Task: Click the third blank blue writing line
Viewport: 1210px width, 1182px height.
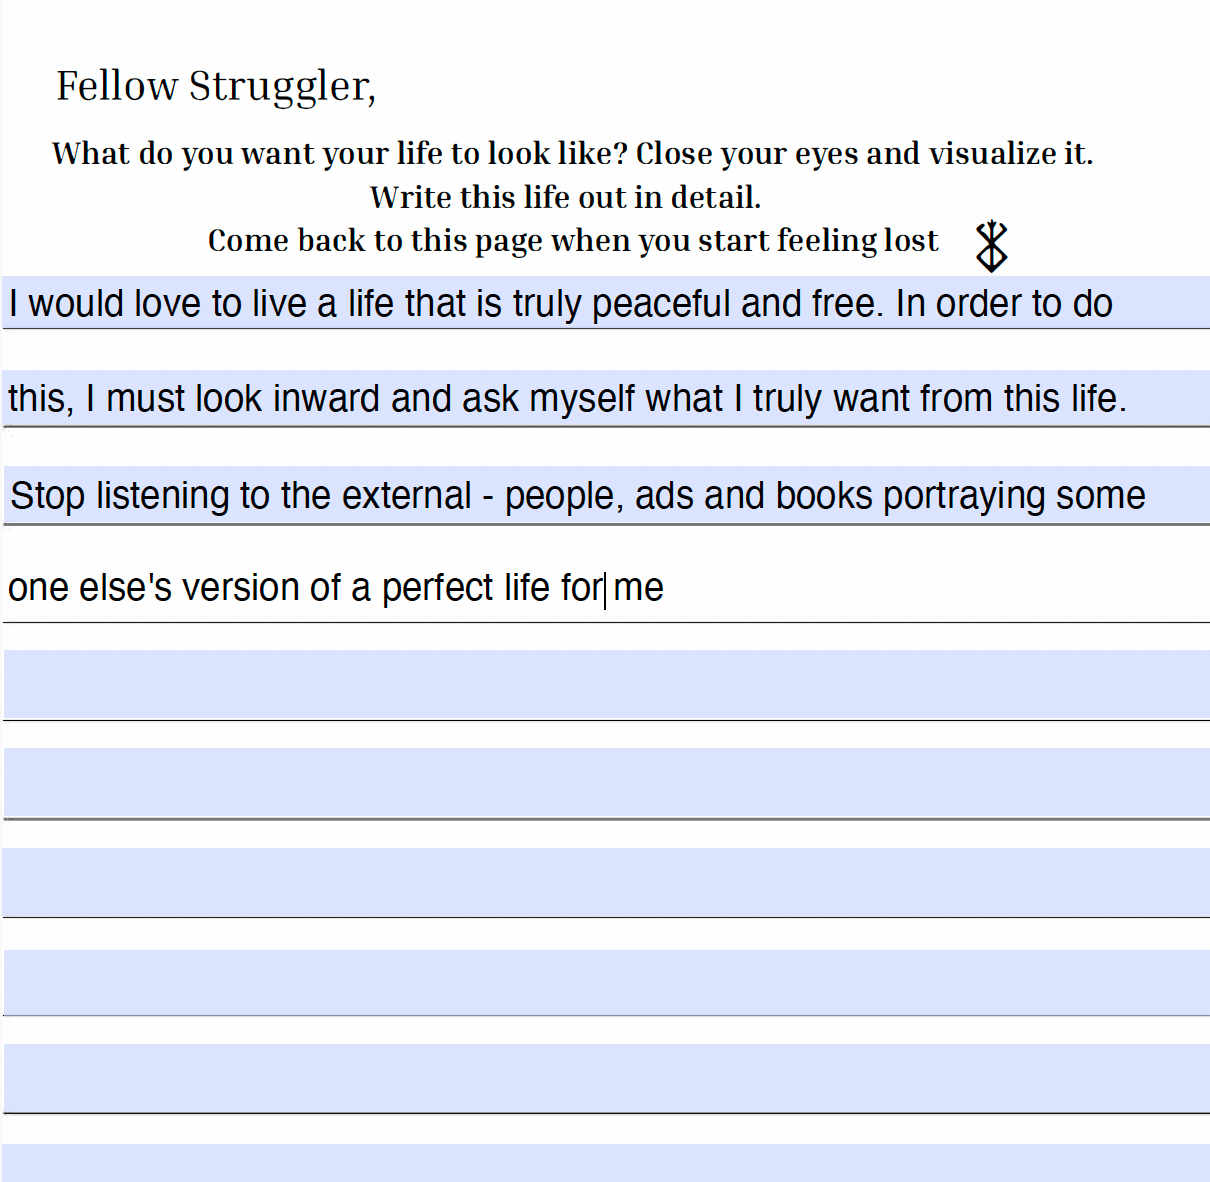Action: click(606, 881)
